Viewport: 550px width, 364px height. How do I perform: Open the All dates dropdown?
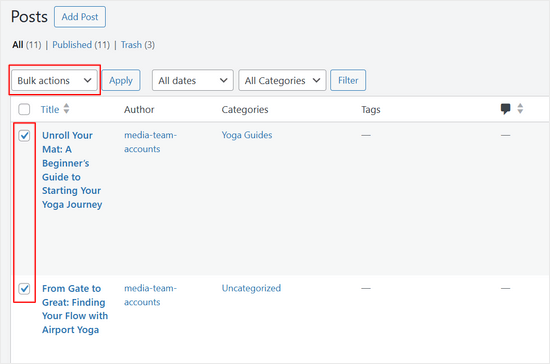[x=193, y=80]
